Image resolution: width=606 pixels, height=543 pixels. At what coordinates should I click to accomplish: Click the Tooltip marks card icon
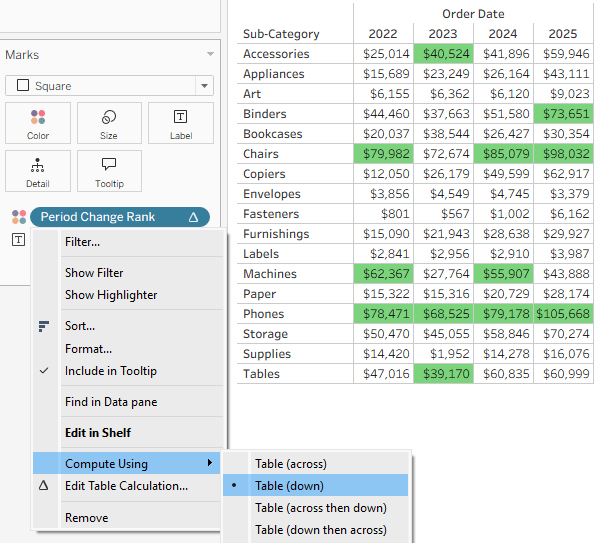(x=109, y=165)
